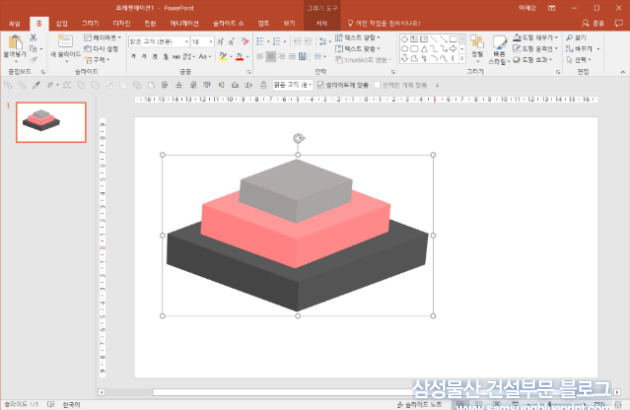Apply the red font color
This screenshot has height=410, width=630.
click(x=239, y=57)
